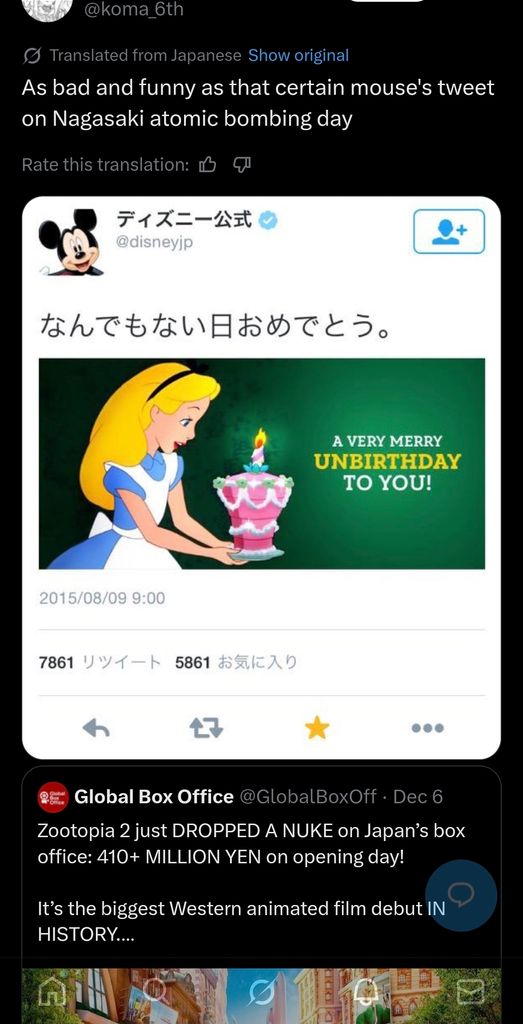The width and height of the screenshot is (523, 1024).
Task: Open the Alice unbirthday cake image
Action: click(262, 464)
